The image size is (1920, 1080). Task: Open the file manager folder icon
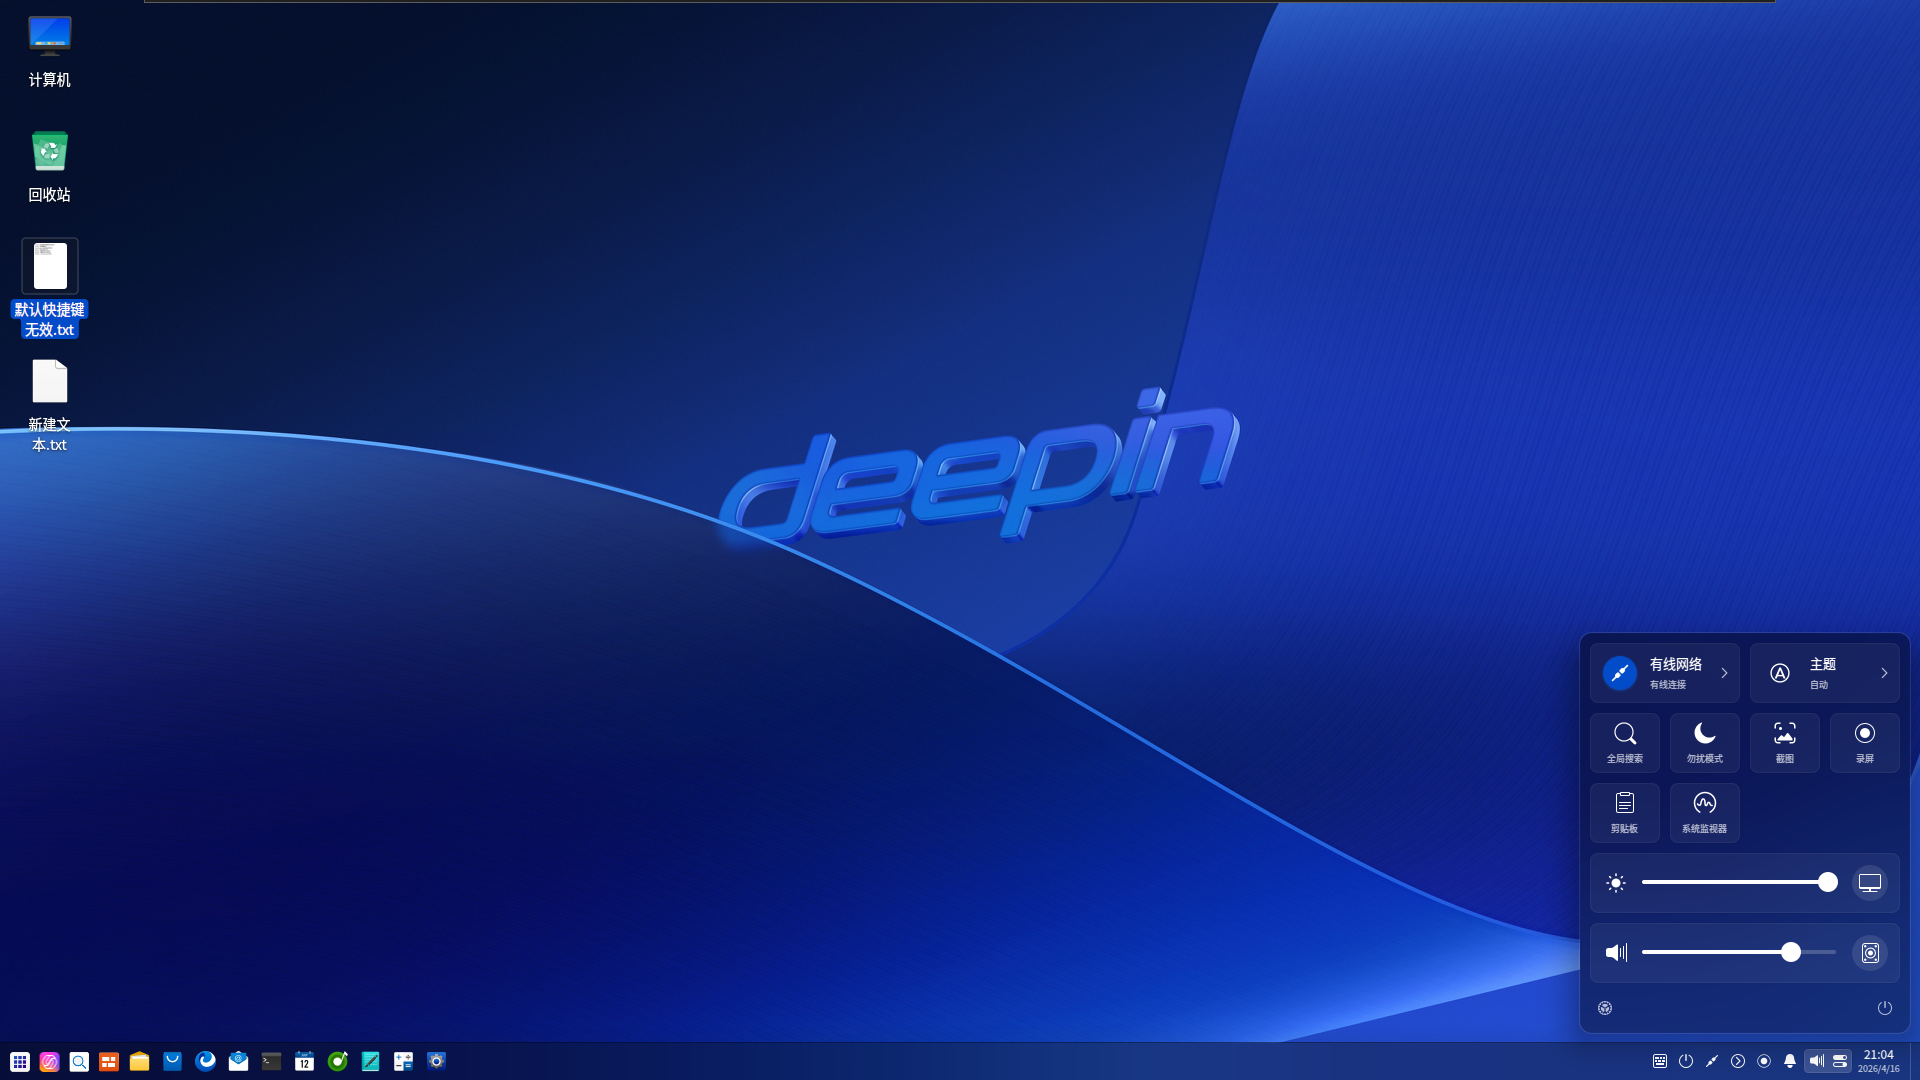140,1061
